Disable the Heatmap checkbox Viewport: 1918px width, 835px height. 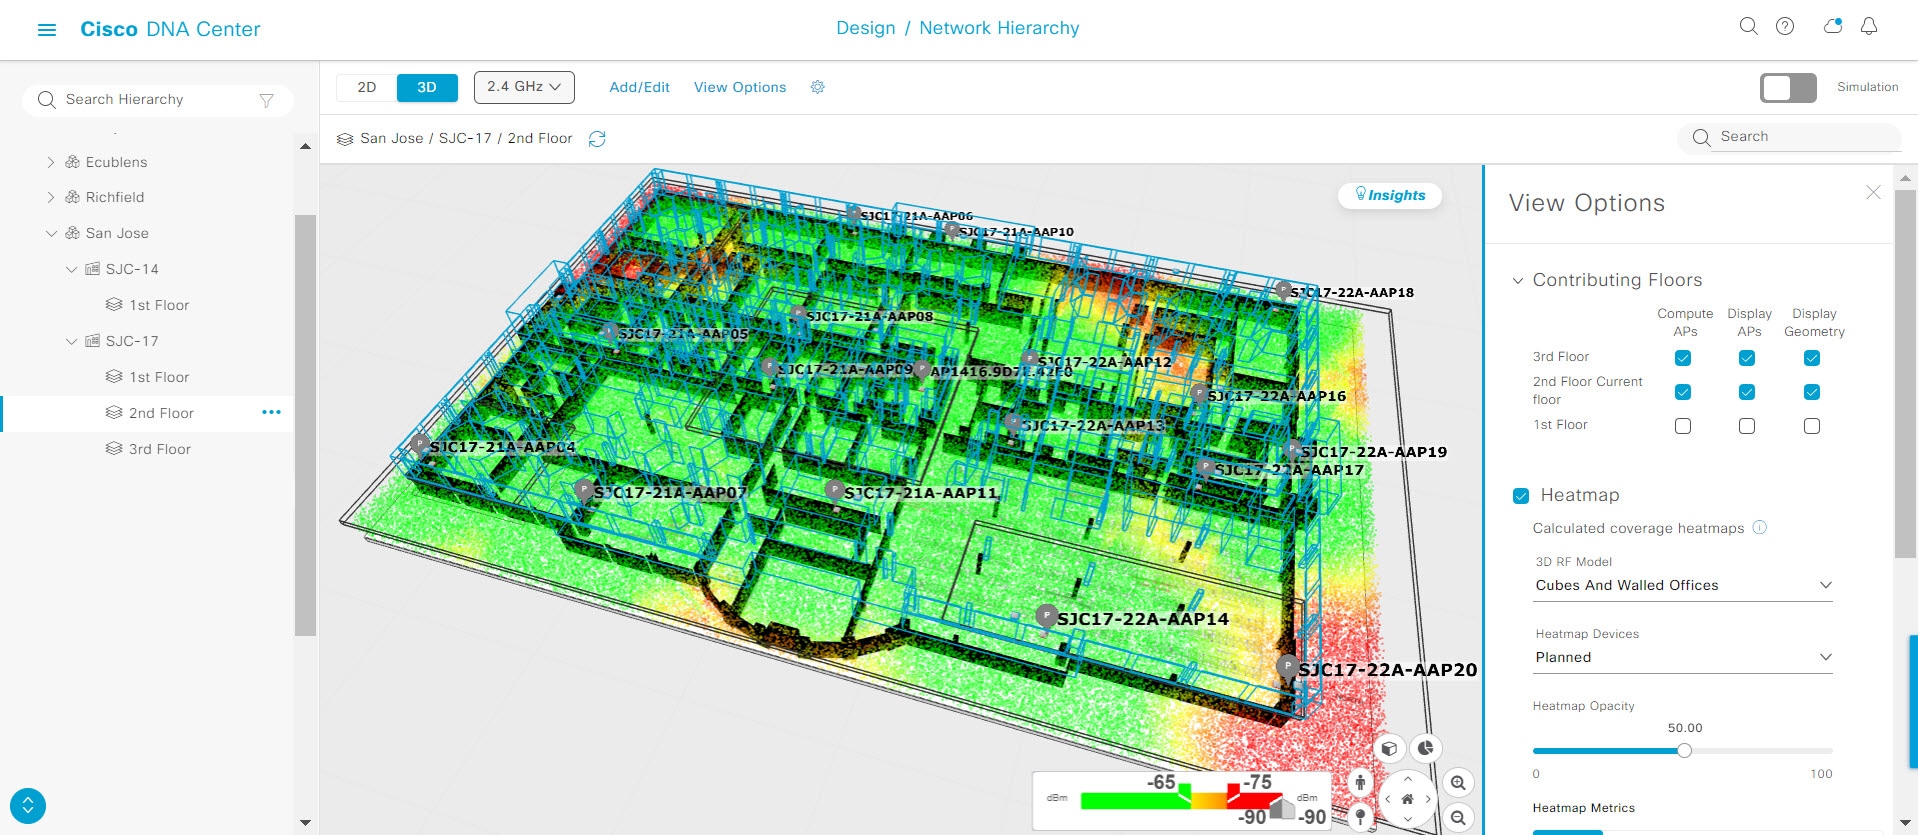coord(1521,495)
